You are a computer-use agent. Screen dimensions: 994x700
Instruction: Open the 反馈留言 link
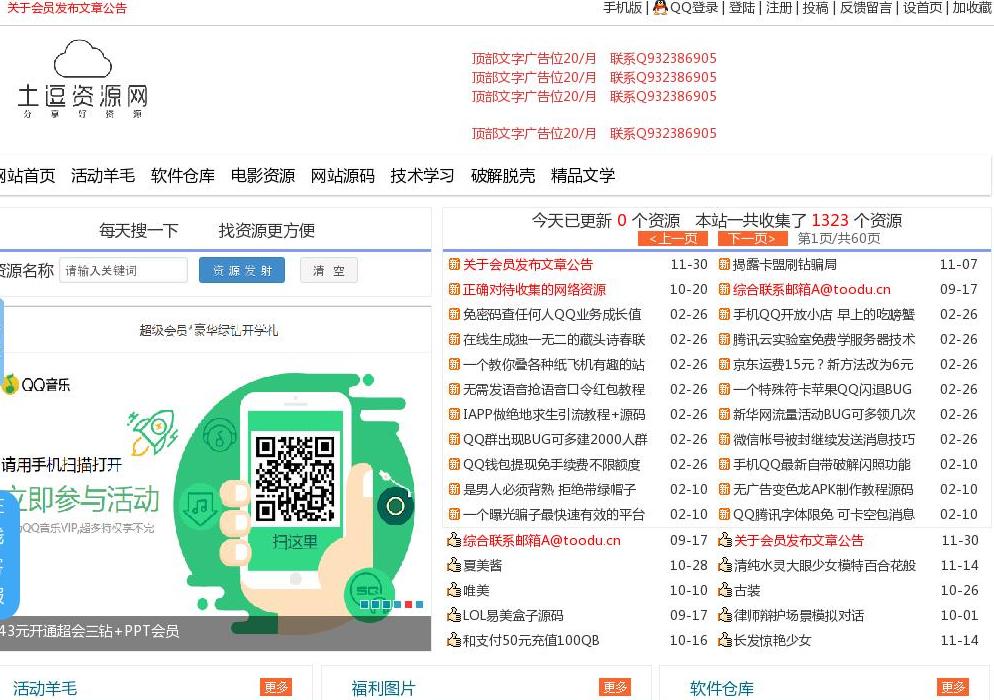click(x=865, y=8)
